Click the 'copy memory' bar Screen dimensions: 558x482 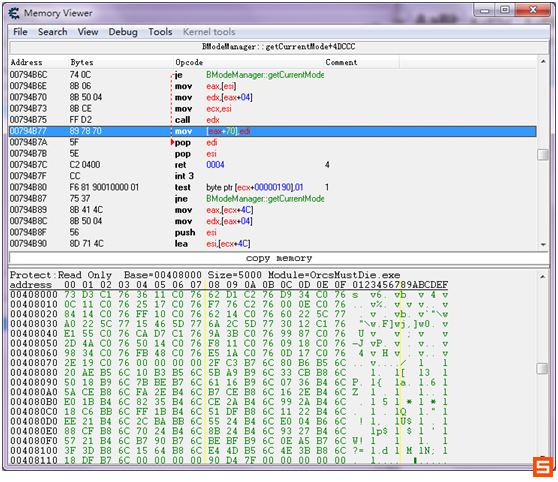pos(279,258)
